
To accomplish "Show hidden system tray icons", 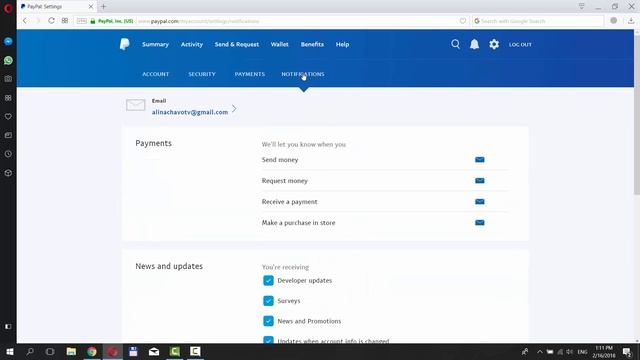I will coord(540,352).
